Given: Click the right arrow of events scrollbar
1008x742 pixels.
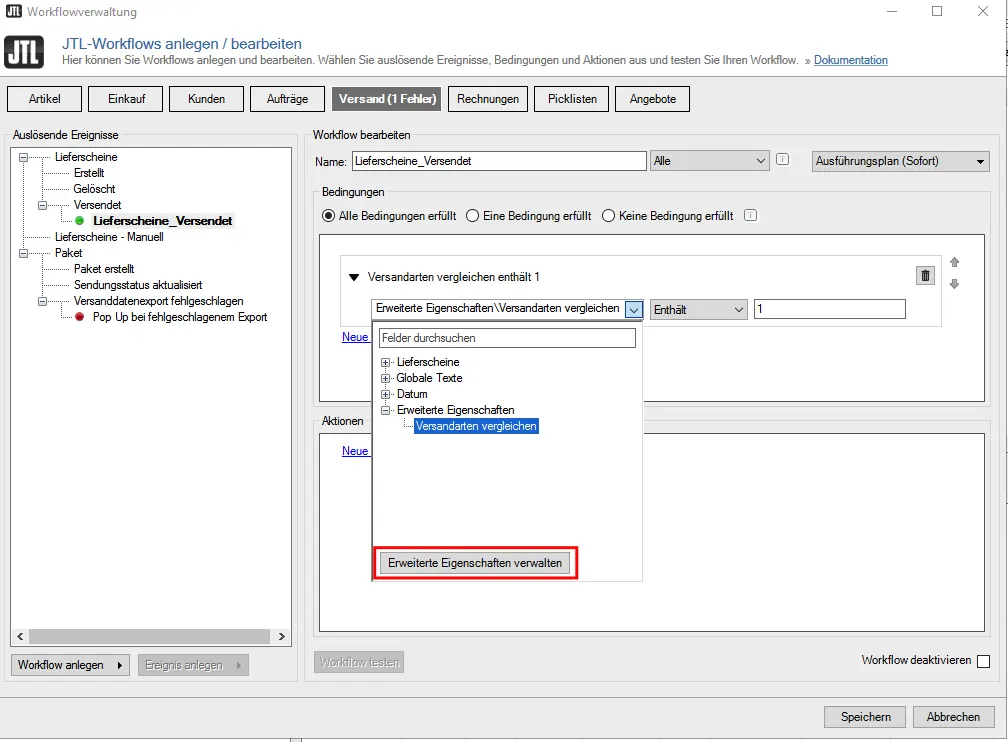Looking at the screenshot, I should coord(282,637).
